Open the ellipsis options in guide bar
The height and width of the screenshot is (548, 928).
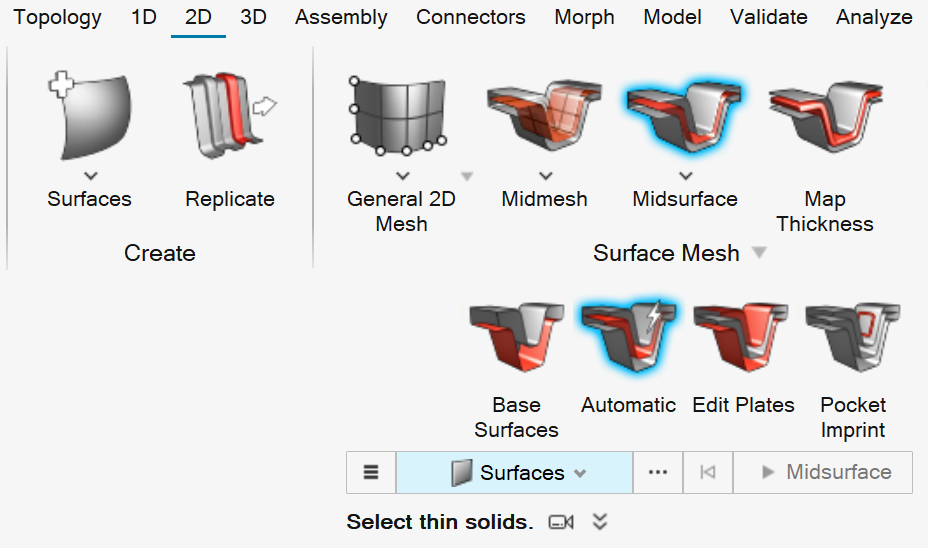pyautogui.click(x=657, y=473)
